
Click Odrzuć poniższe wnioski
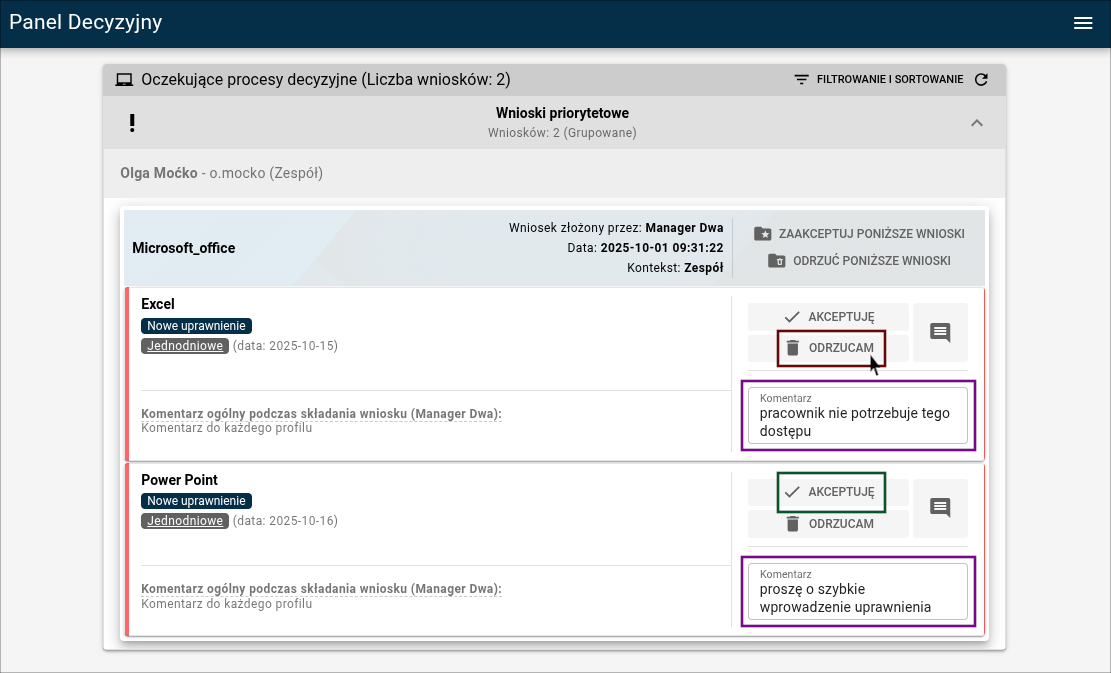click(859, 261)
